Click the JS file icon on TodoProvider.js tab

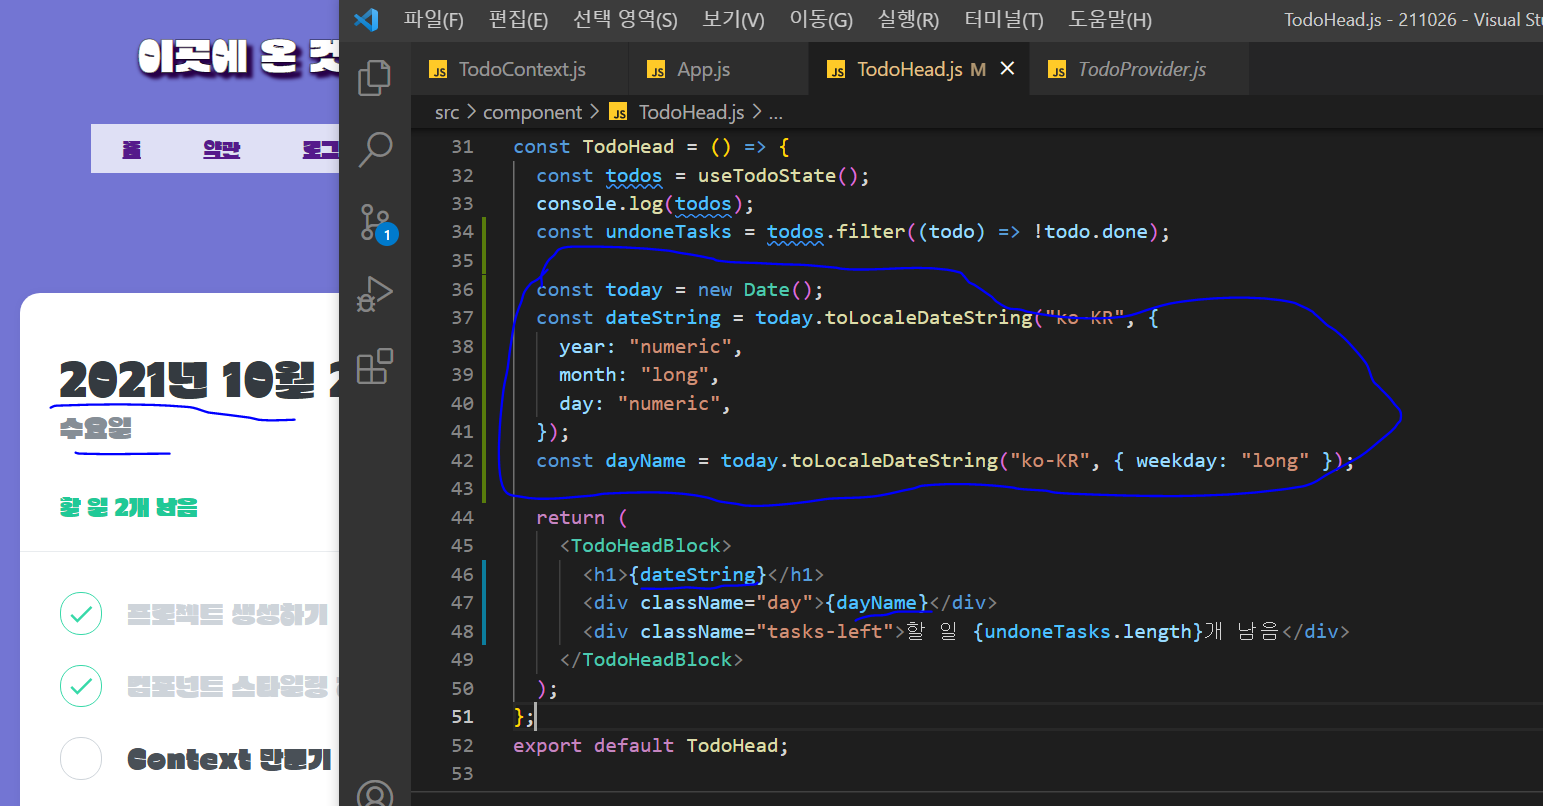(1057, 70)
